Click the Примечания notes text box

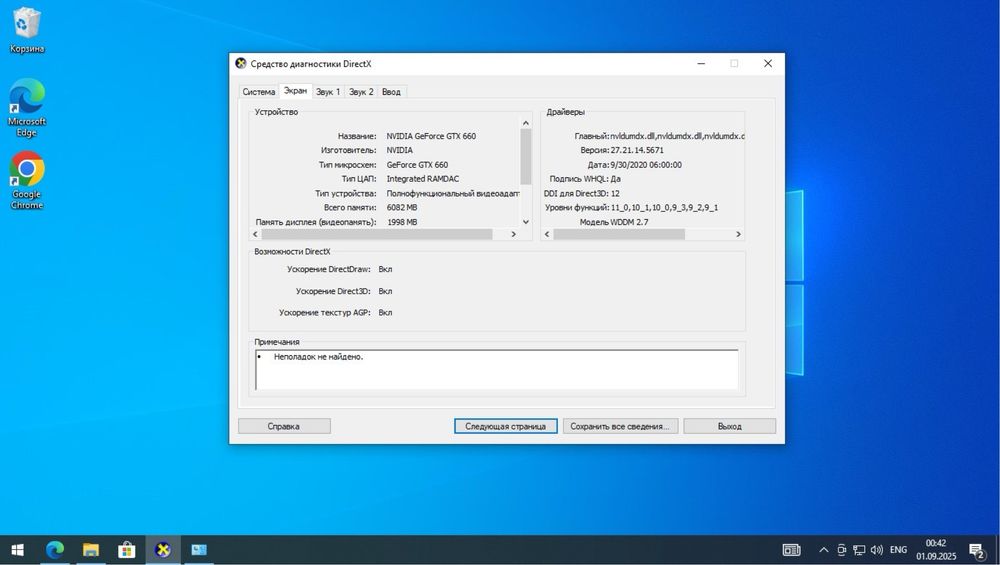click(497, 369)
